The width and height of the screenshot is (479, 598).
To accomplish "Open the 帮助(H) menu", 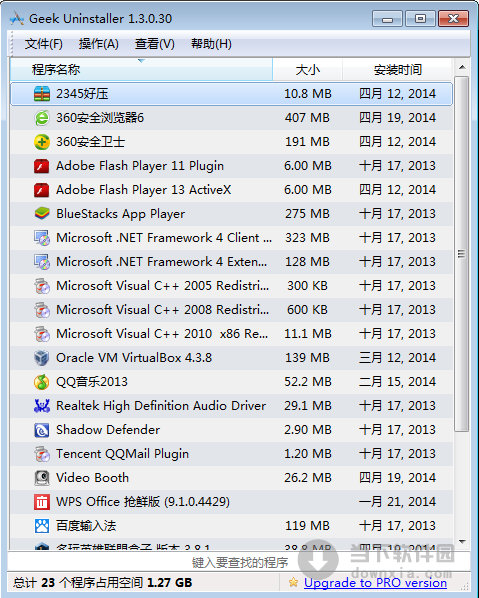I will [x=211, y=44].
